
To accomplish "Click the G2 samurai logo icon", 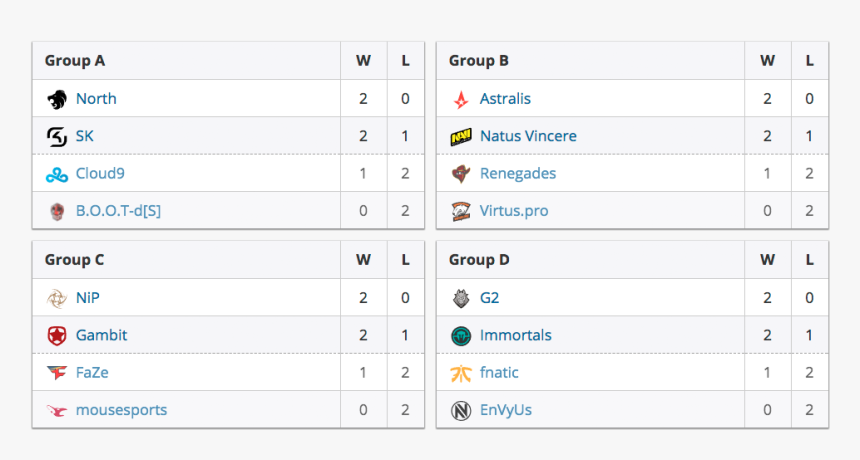I will pos(461,298).
